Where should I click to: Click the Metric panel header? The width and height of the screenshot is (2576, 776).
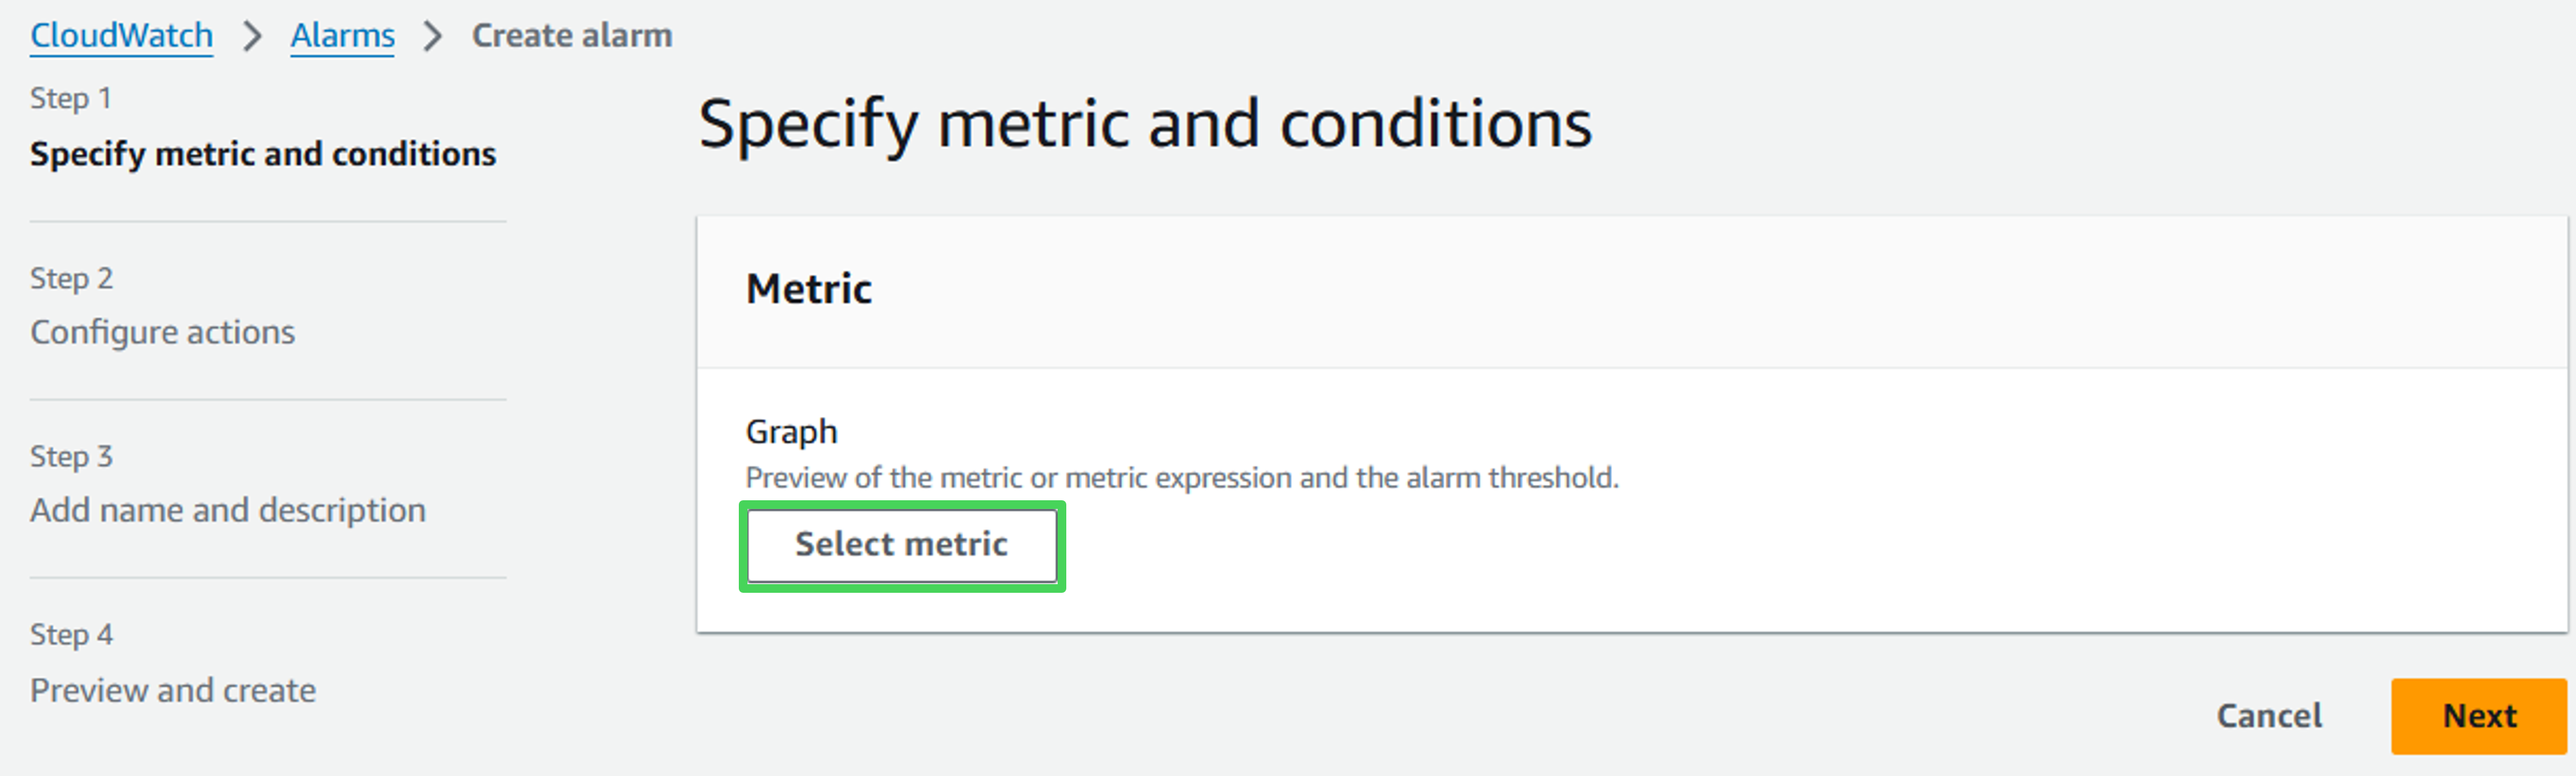(x=808, y=289)
